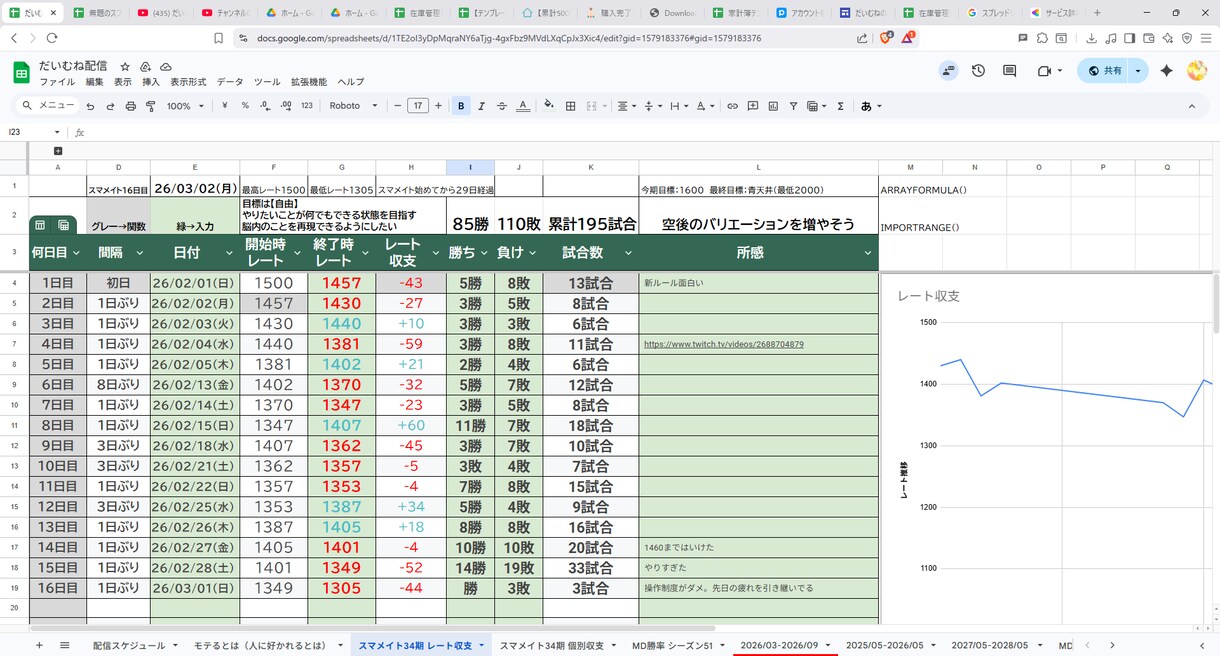Click the font size input field

[x=418, y=106]
